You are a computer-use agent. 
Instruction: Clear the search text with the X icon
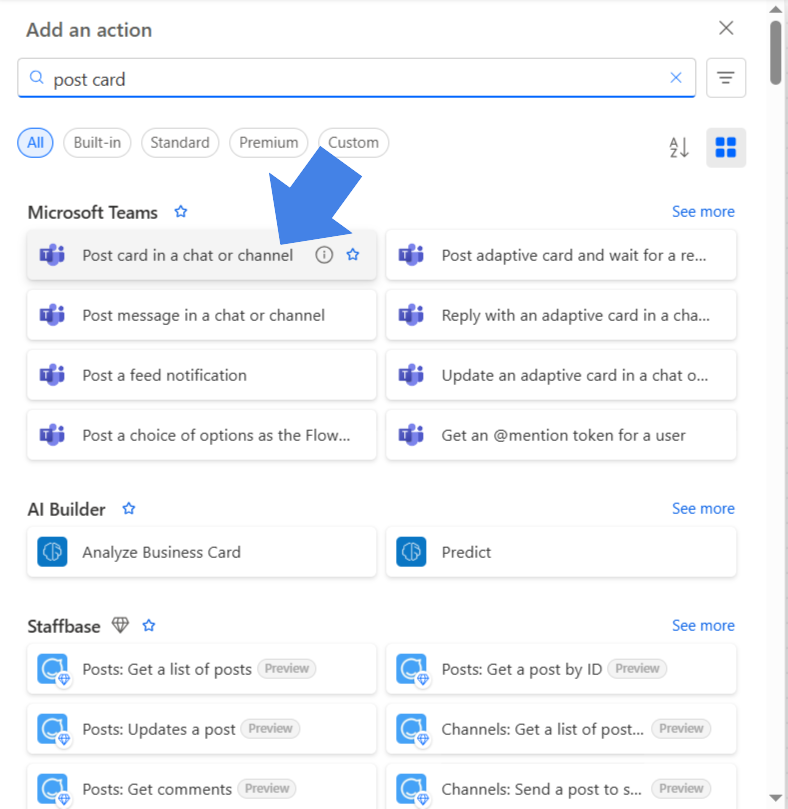676,78
